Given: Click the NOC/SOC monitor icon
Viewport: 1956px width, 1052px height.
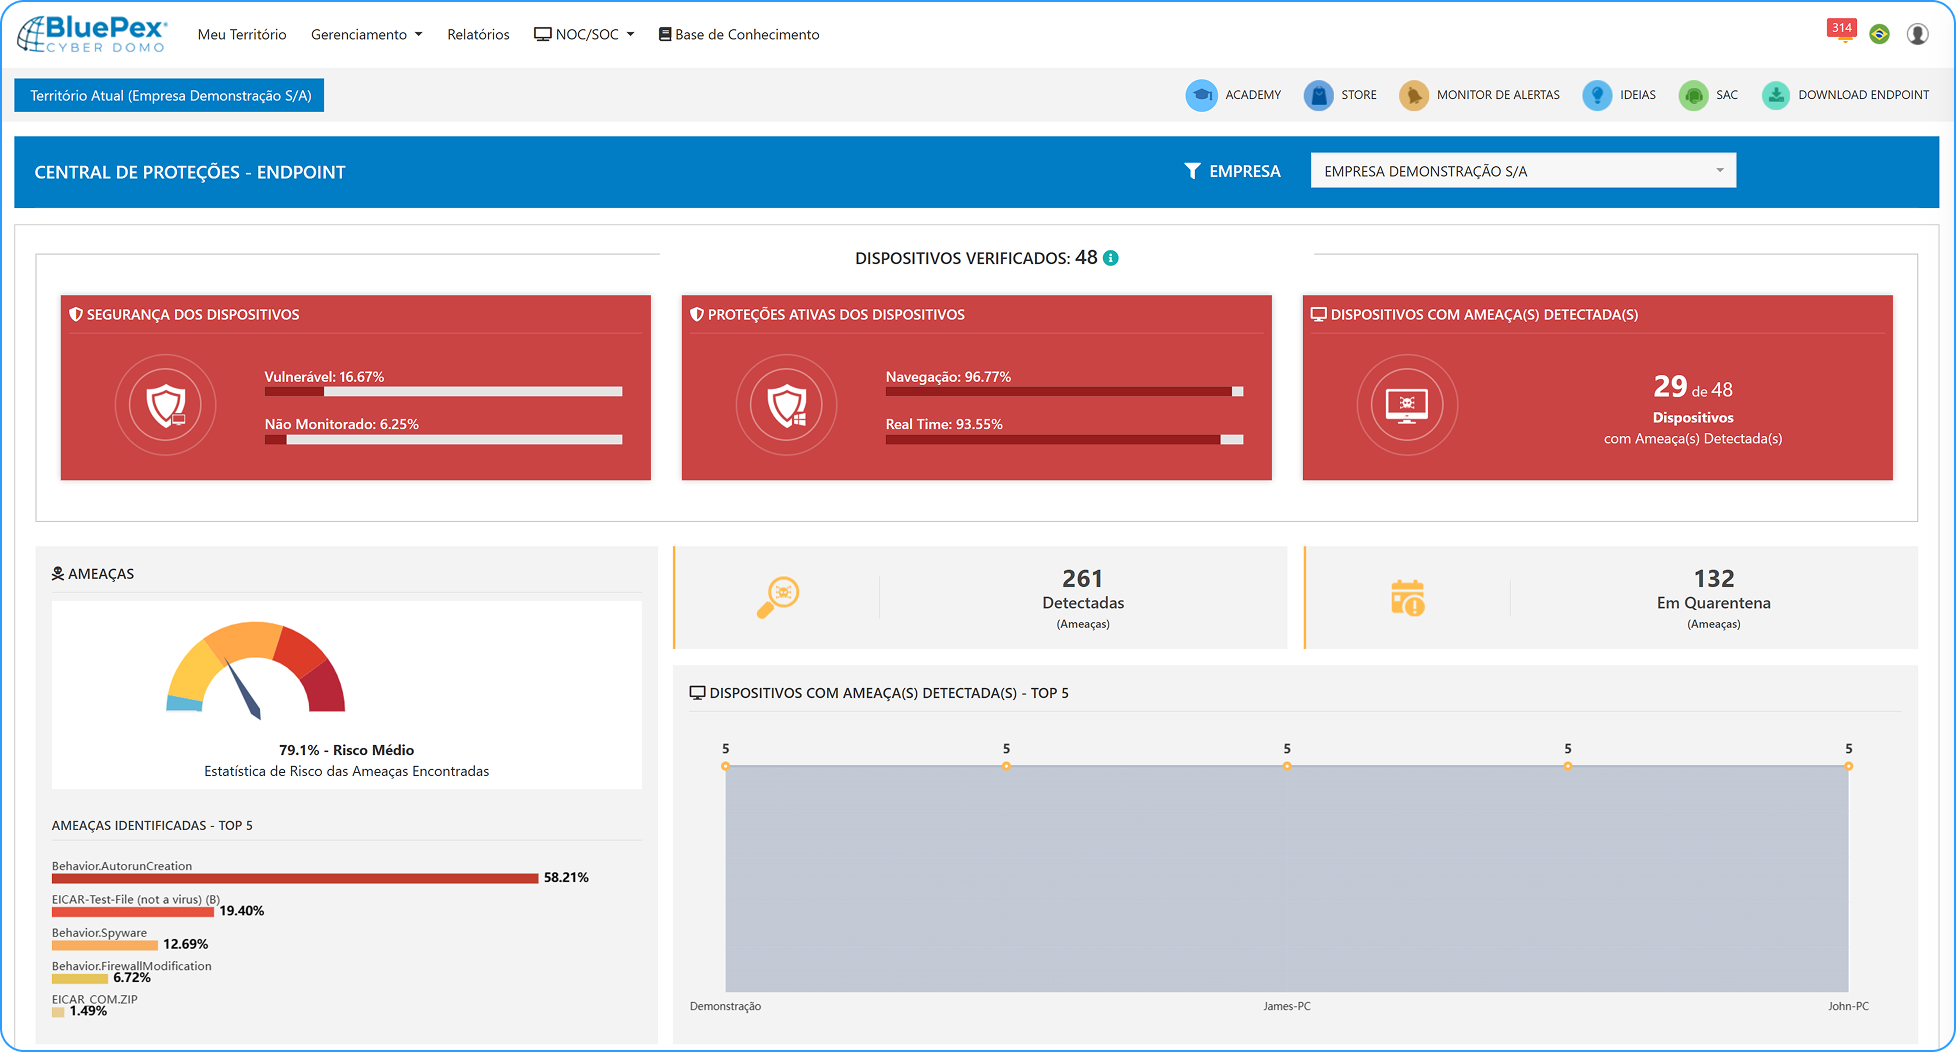Looking at the screenshot, I should [543, 34].
